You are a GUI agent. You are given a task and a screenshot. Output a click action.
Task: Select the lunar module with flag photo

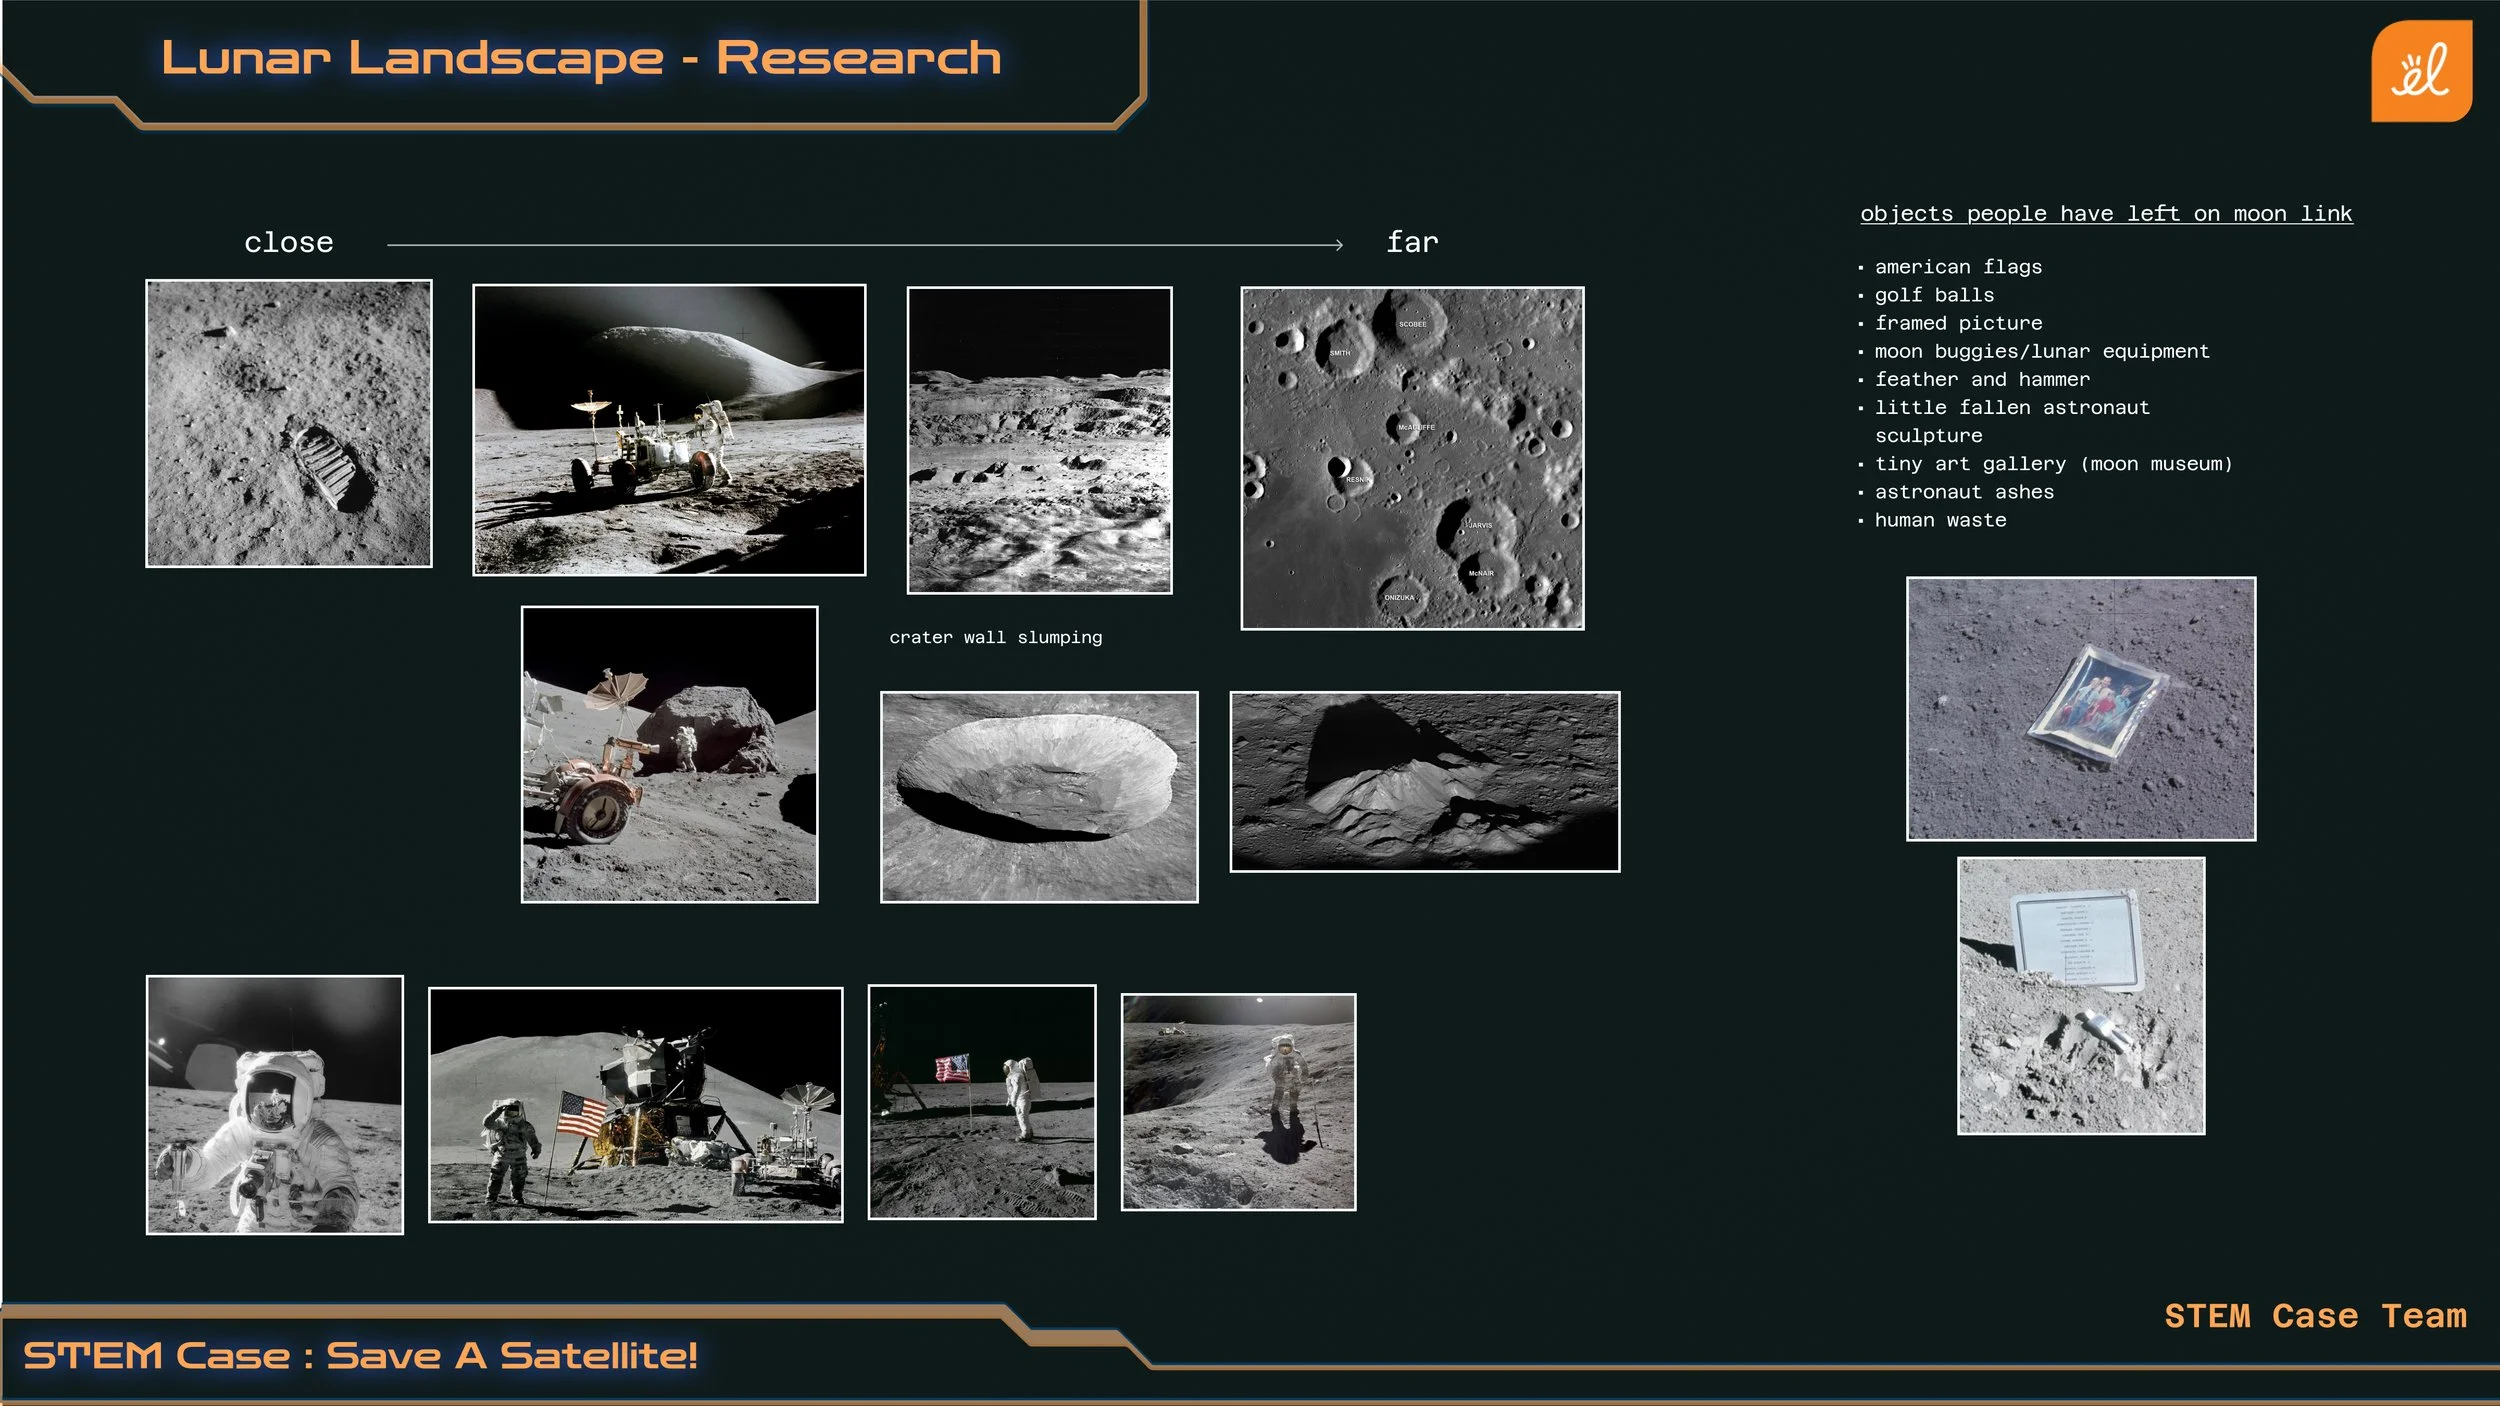click(635, 1104)
